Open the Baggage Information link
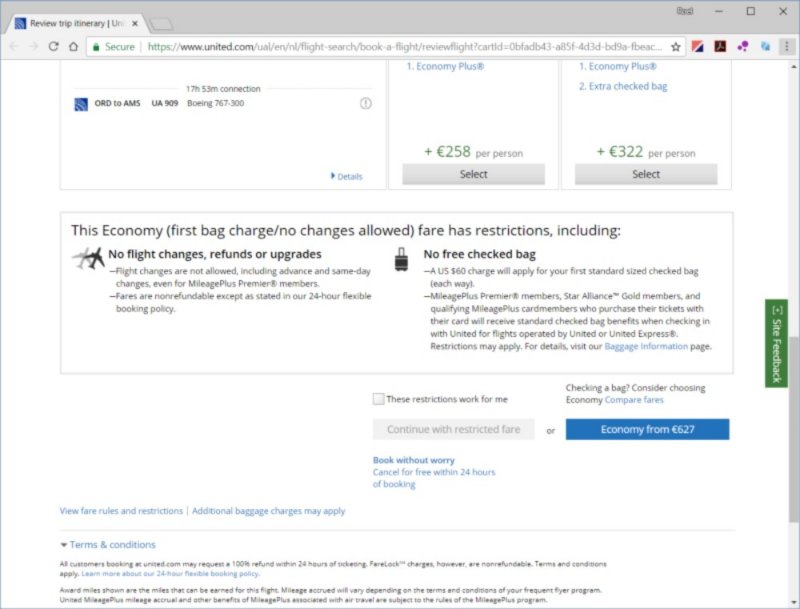This screenshot has height=609, width=800. point(645,346)
